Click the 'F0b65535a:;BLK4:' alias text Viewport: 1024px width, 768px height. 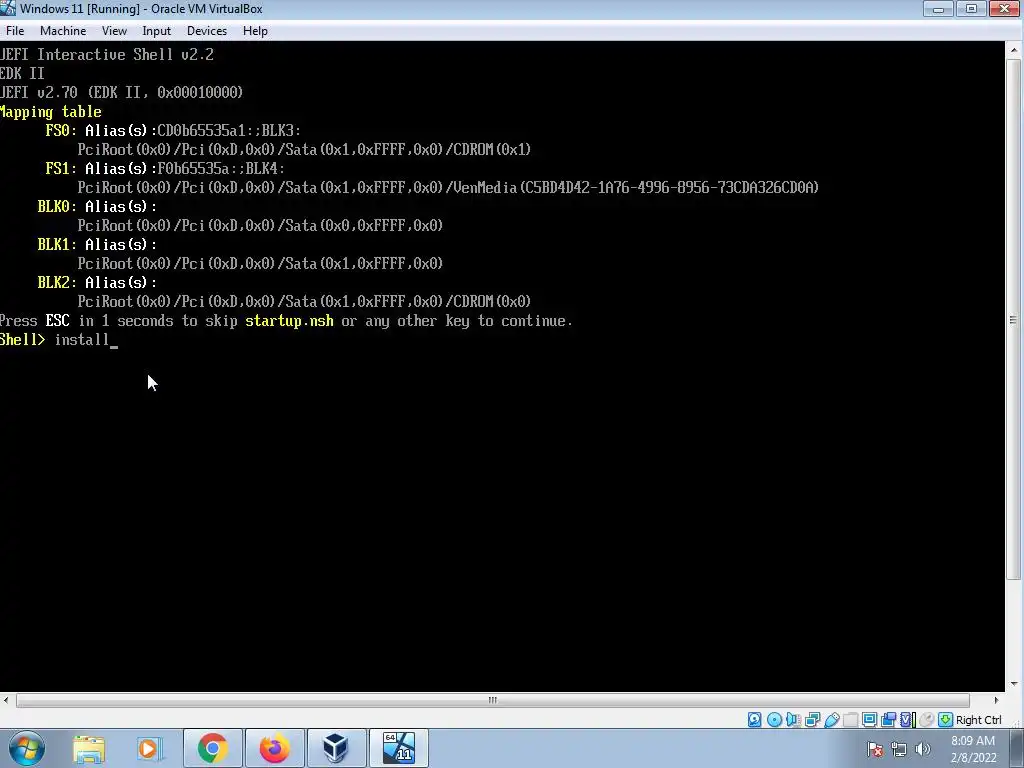point(221,168)
